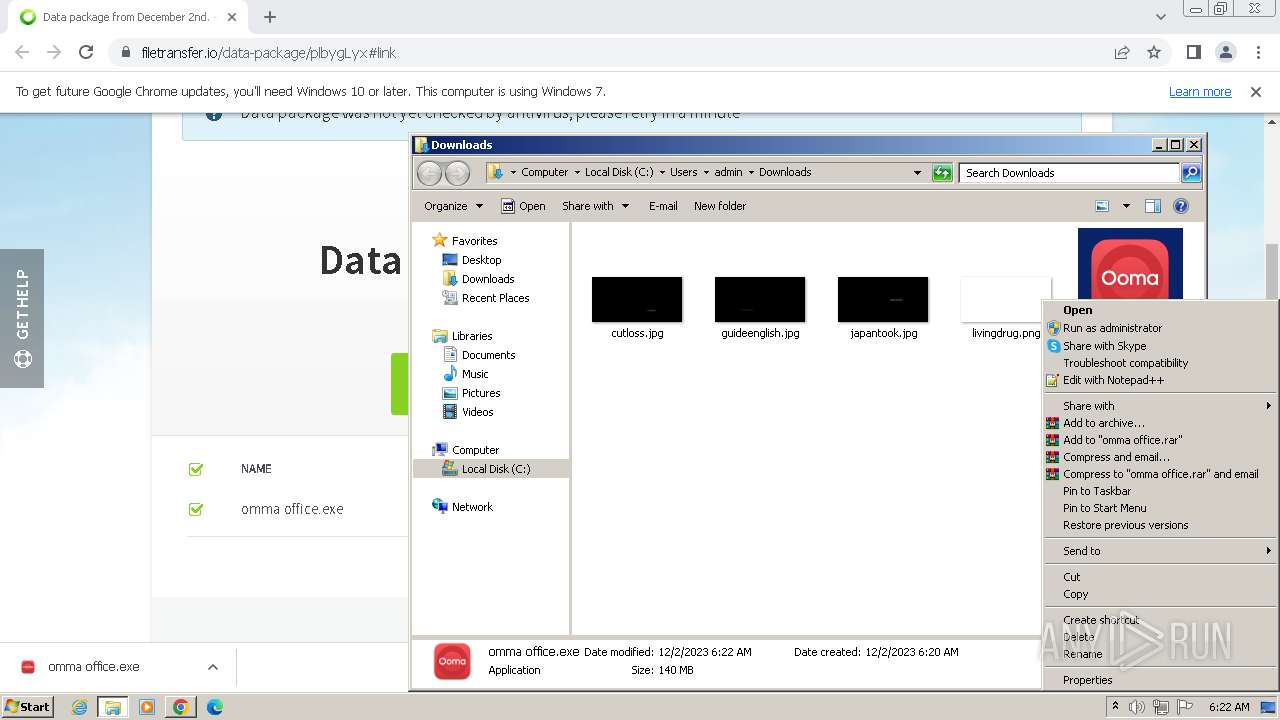Select the japantook.jpg thumbnail

pyautogui.click(x=883, y=300)
